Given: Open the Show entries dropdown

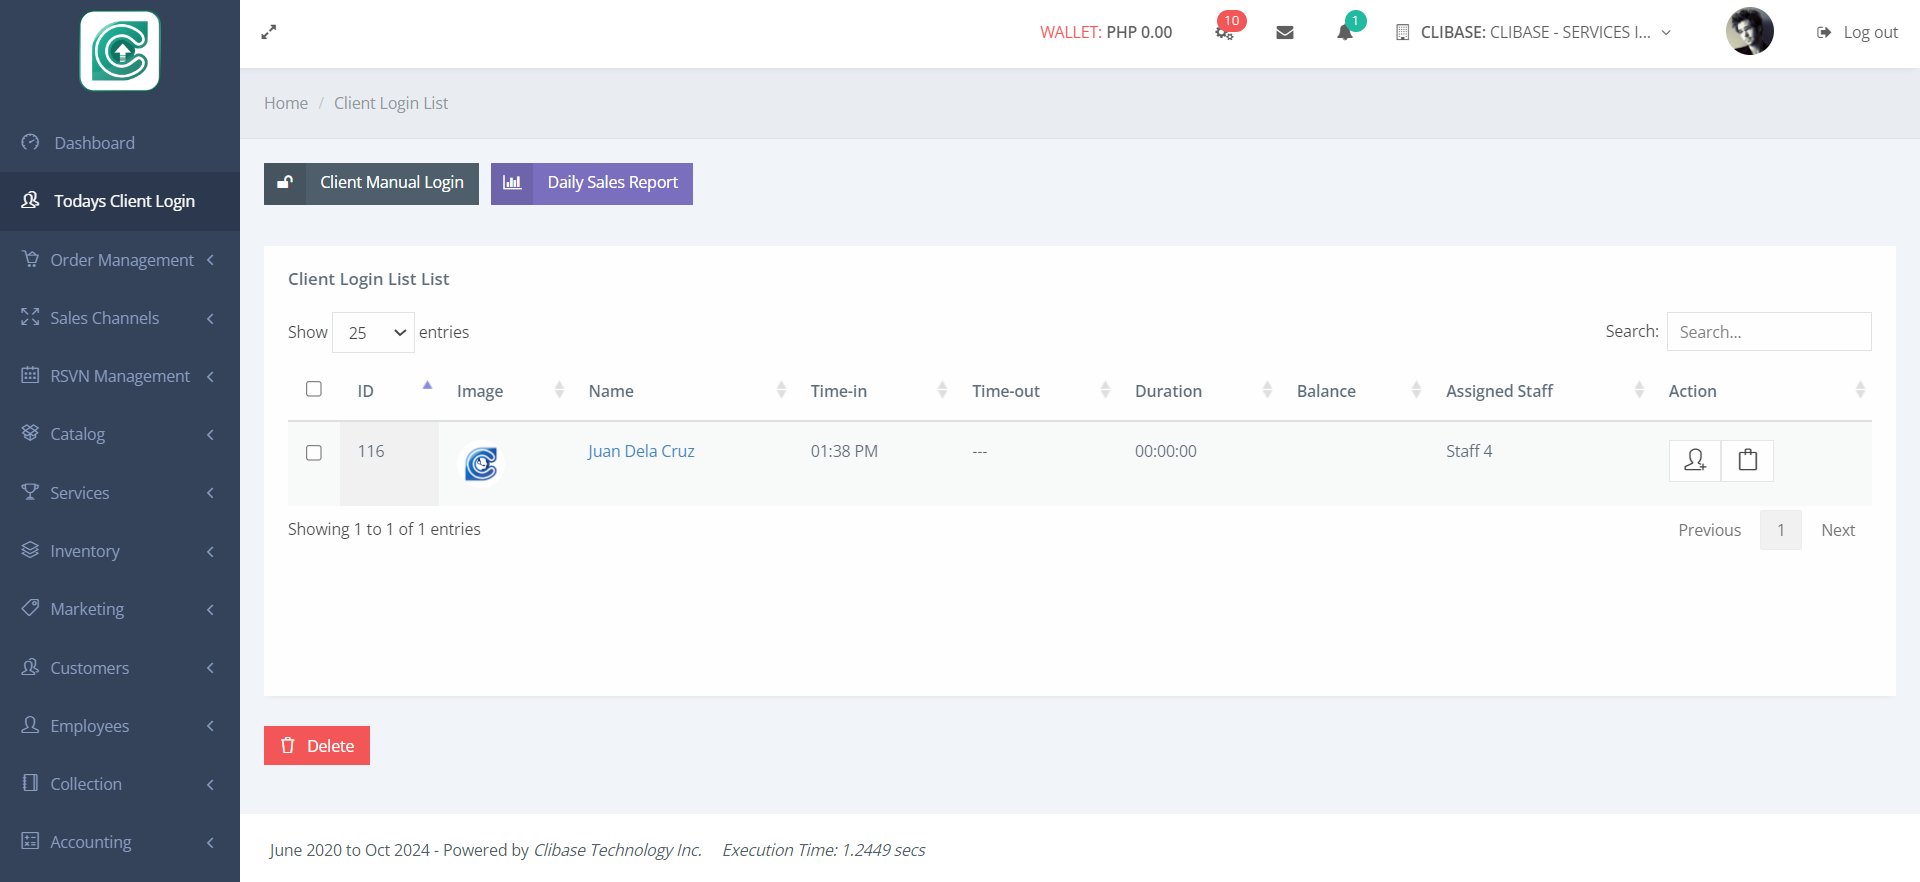Looking at the screenshot, I should (x=373, y=333).
